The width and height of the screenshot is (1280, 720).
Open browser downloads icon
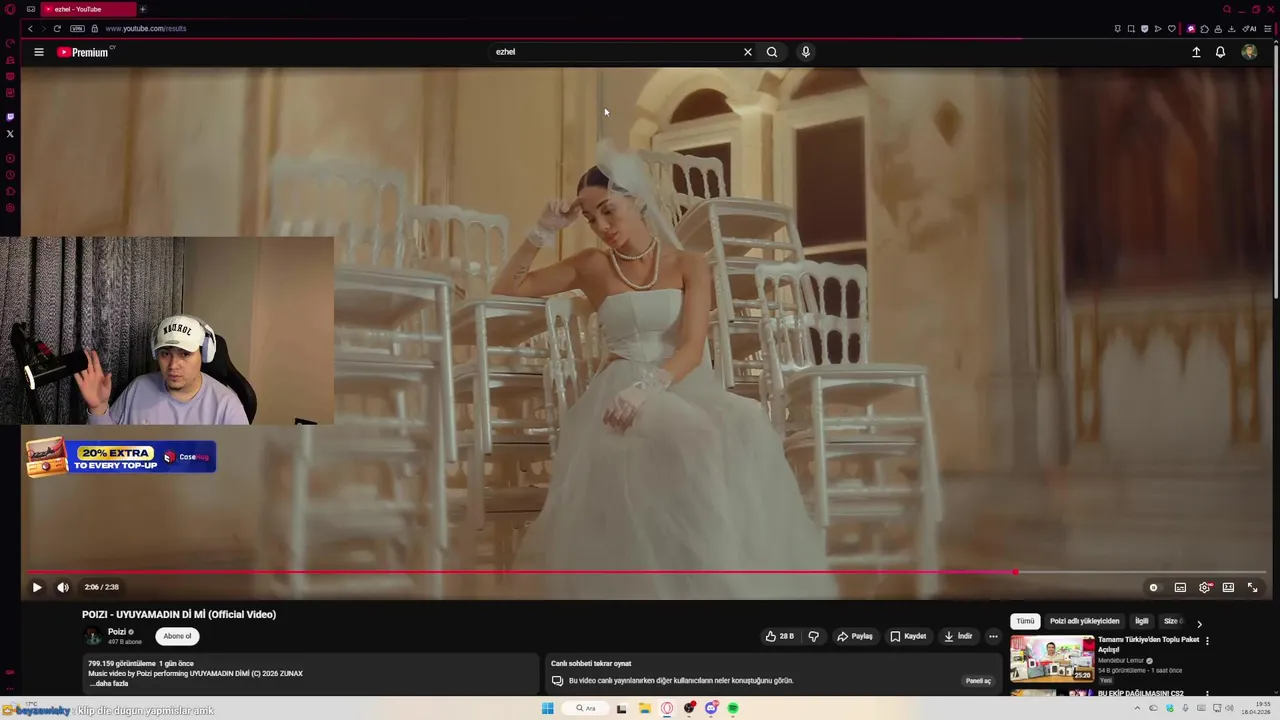[x=1231, y=28]
